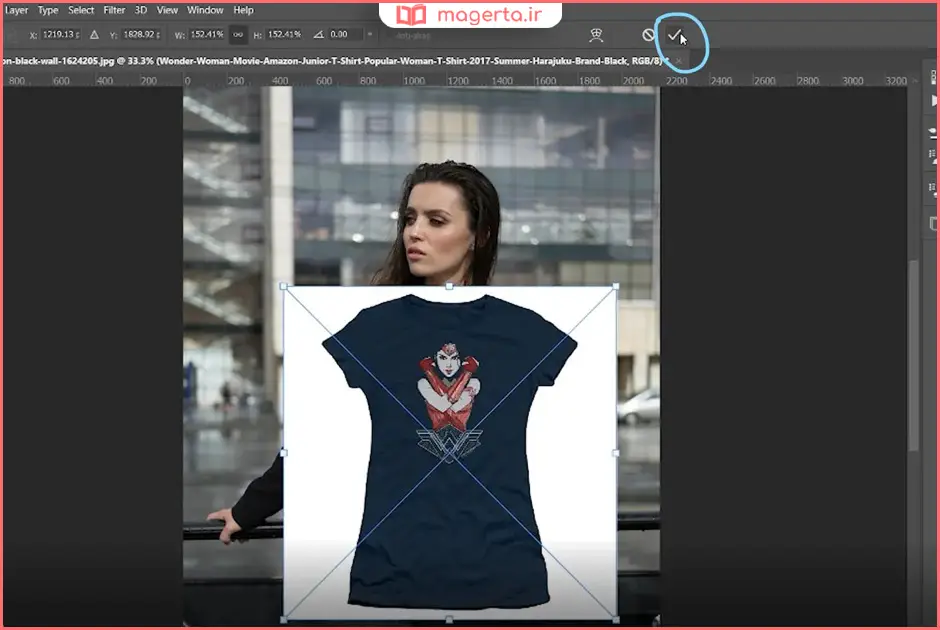This screenshot has height=630, width=940.
Task: Commit the transform with the checkmark
Action: click(674, 35)
